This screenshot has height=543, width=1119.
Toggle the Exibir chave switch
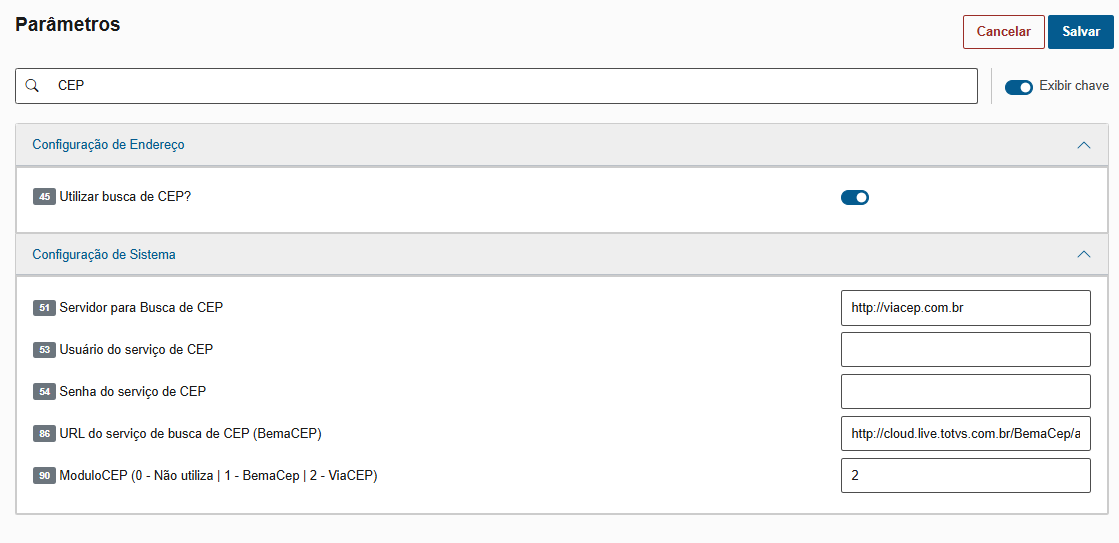click(1018, 87)
